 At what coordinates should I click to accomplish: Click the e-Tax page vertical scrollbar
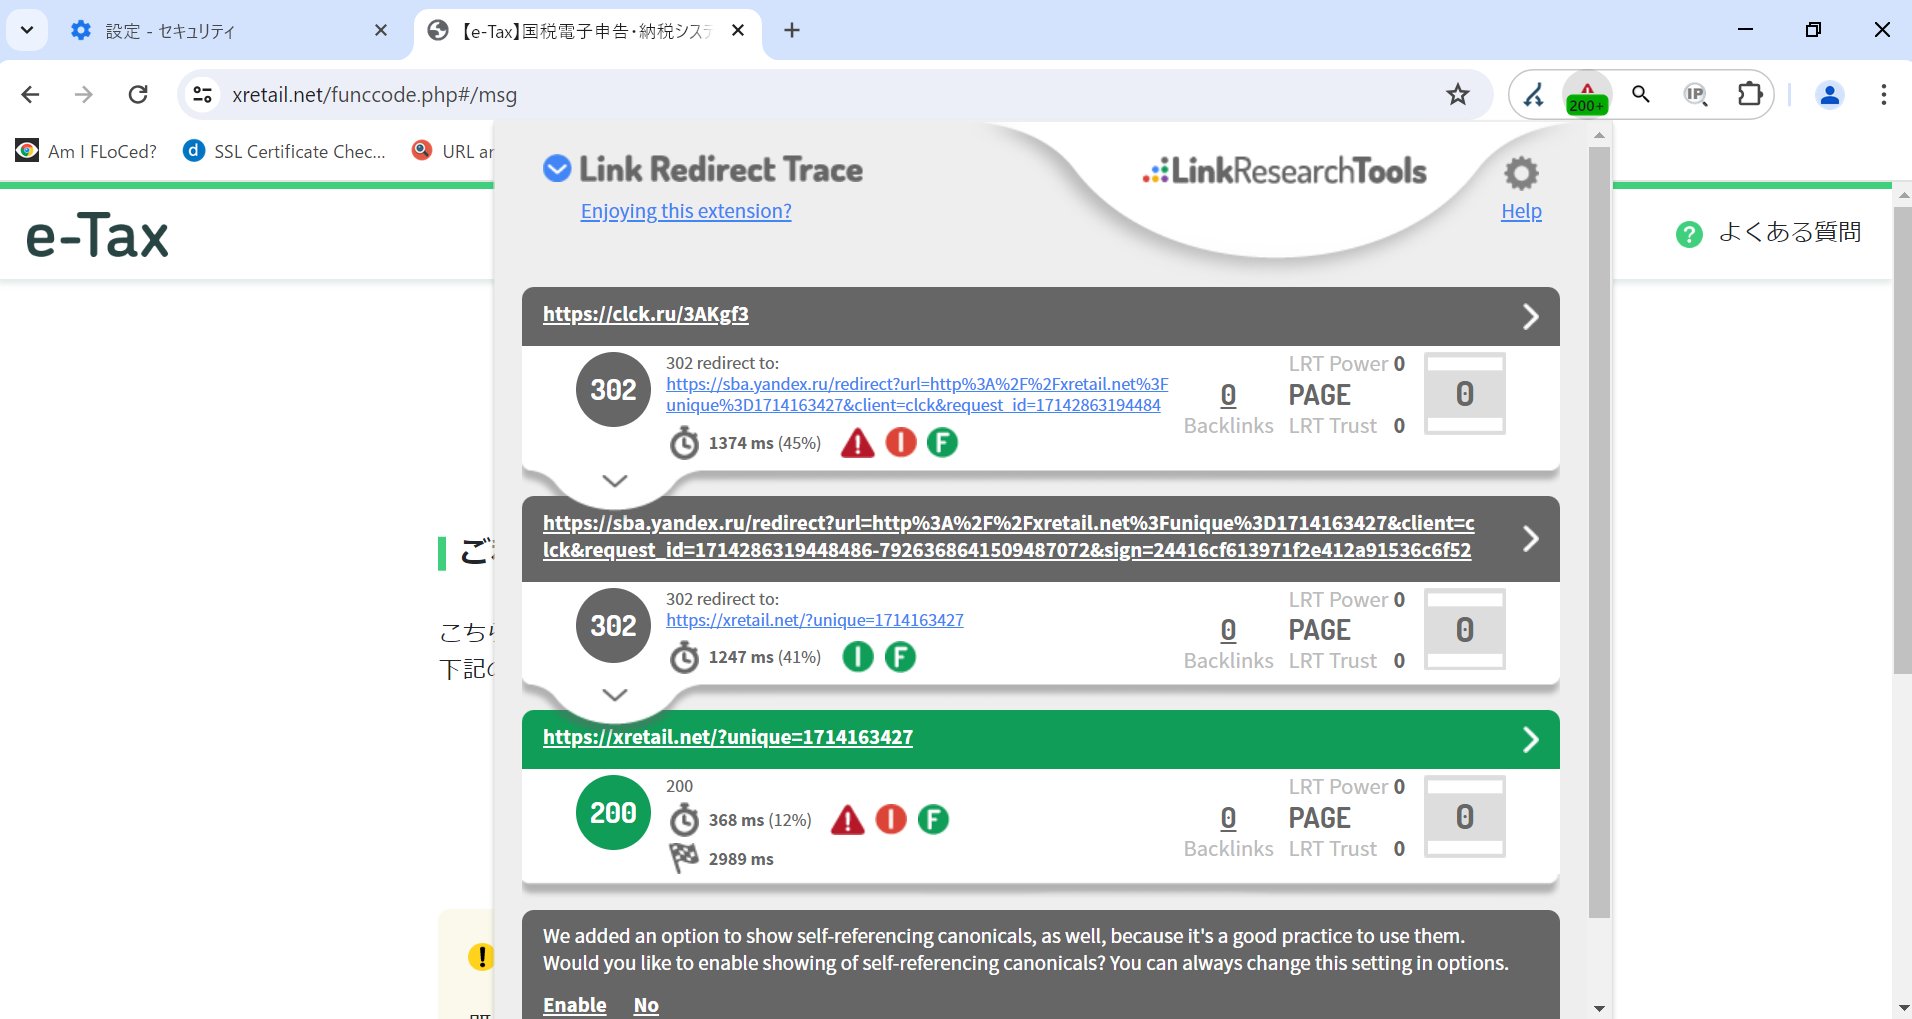(x=1902, y=440)
